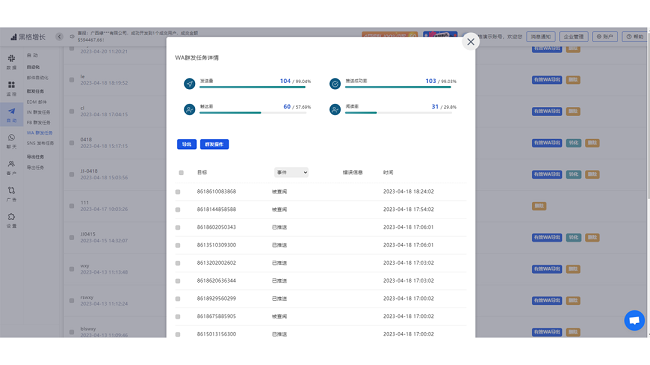This screenshot has height=365, width=650.
Task: Open the message notification button in header
Action: click(541, 36)
